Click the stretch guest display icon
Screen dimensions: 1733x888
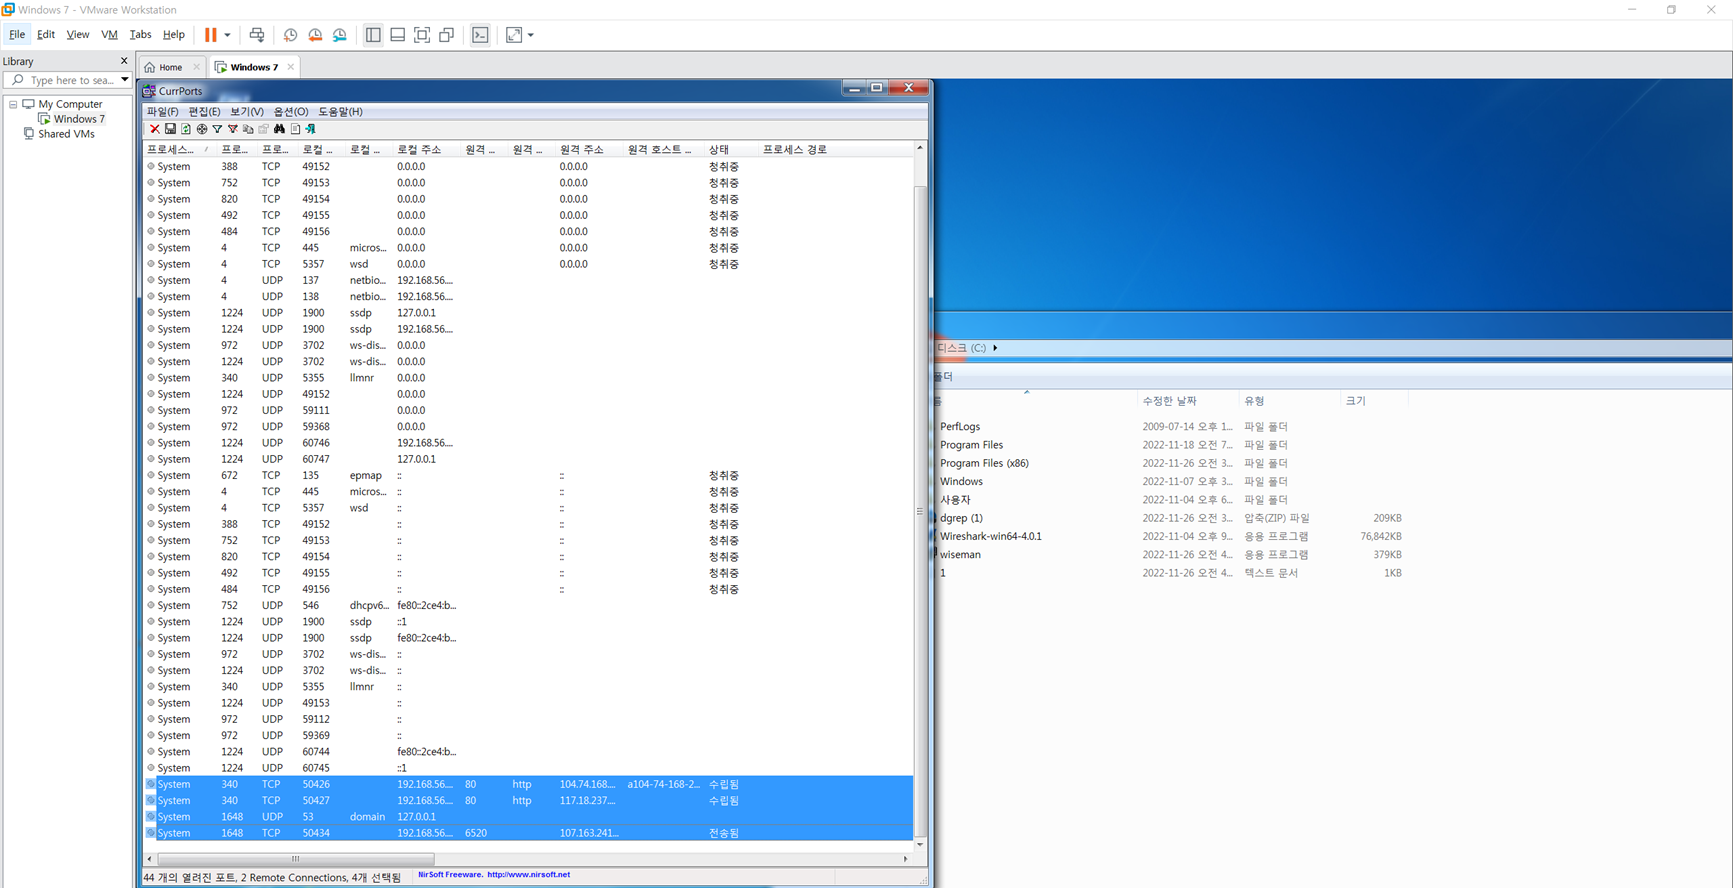pos(514,35)
